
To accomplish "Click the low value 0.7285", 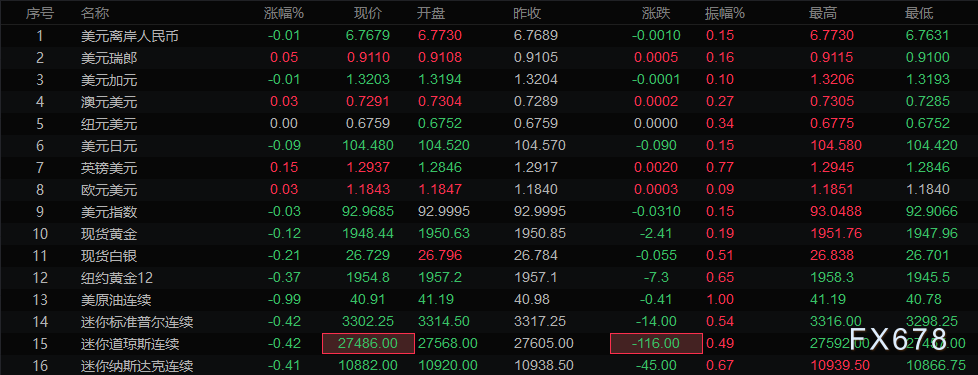I will click(927, 102).
